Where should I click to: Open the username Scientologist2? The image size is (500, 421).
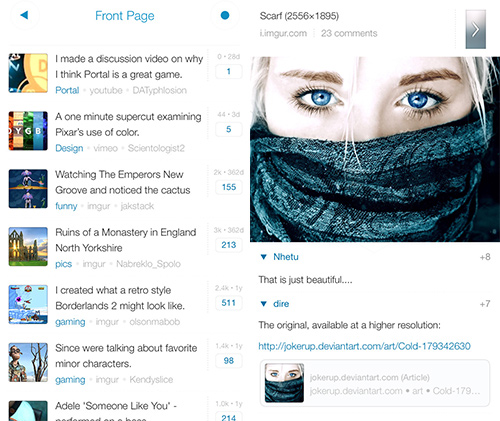click(156, 148)
